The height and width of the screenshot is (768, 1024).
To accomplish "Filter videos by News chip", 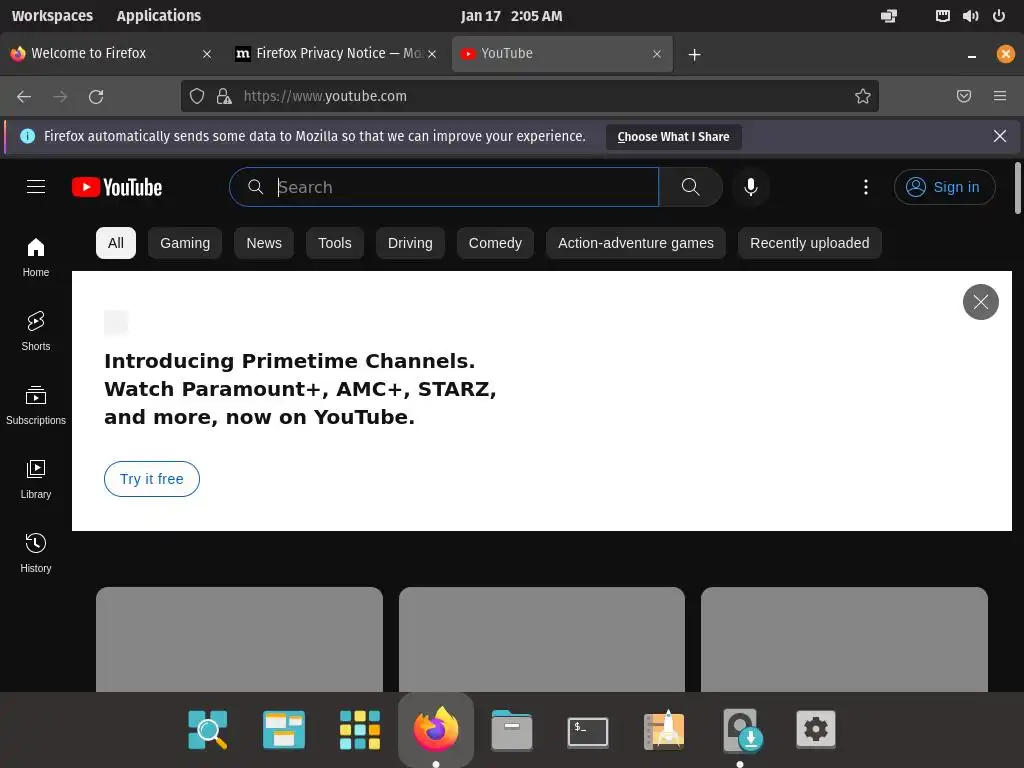I will pos(264,243).
